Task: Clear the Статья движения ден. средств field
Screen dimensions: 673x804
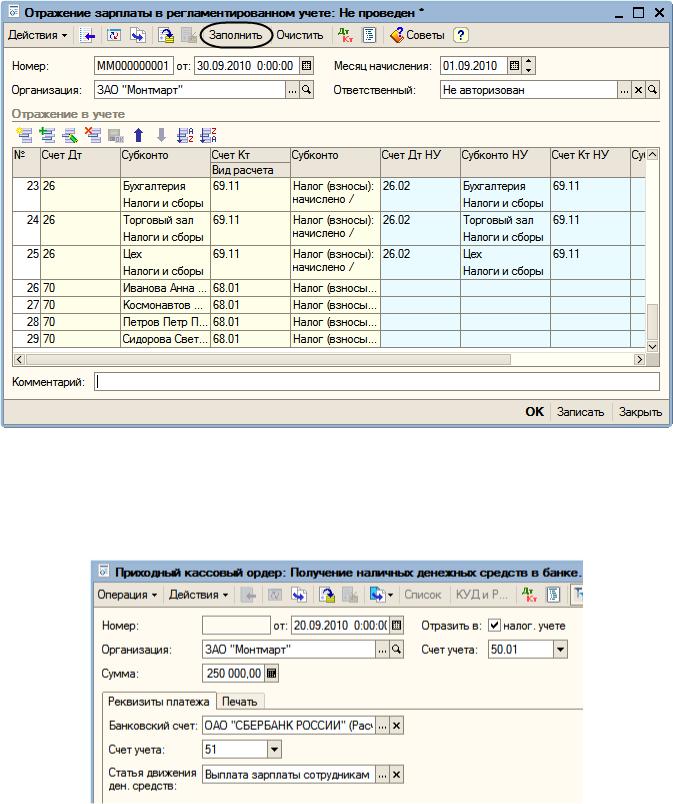Action: [396, 775]
